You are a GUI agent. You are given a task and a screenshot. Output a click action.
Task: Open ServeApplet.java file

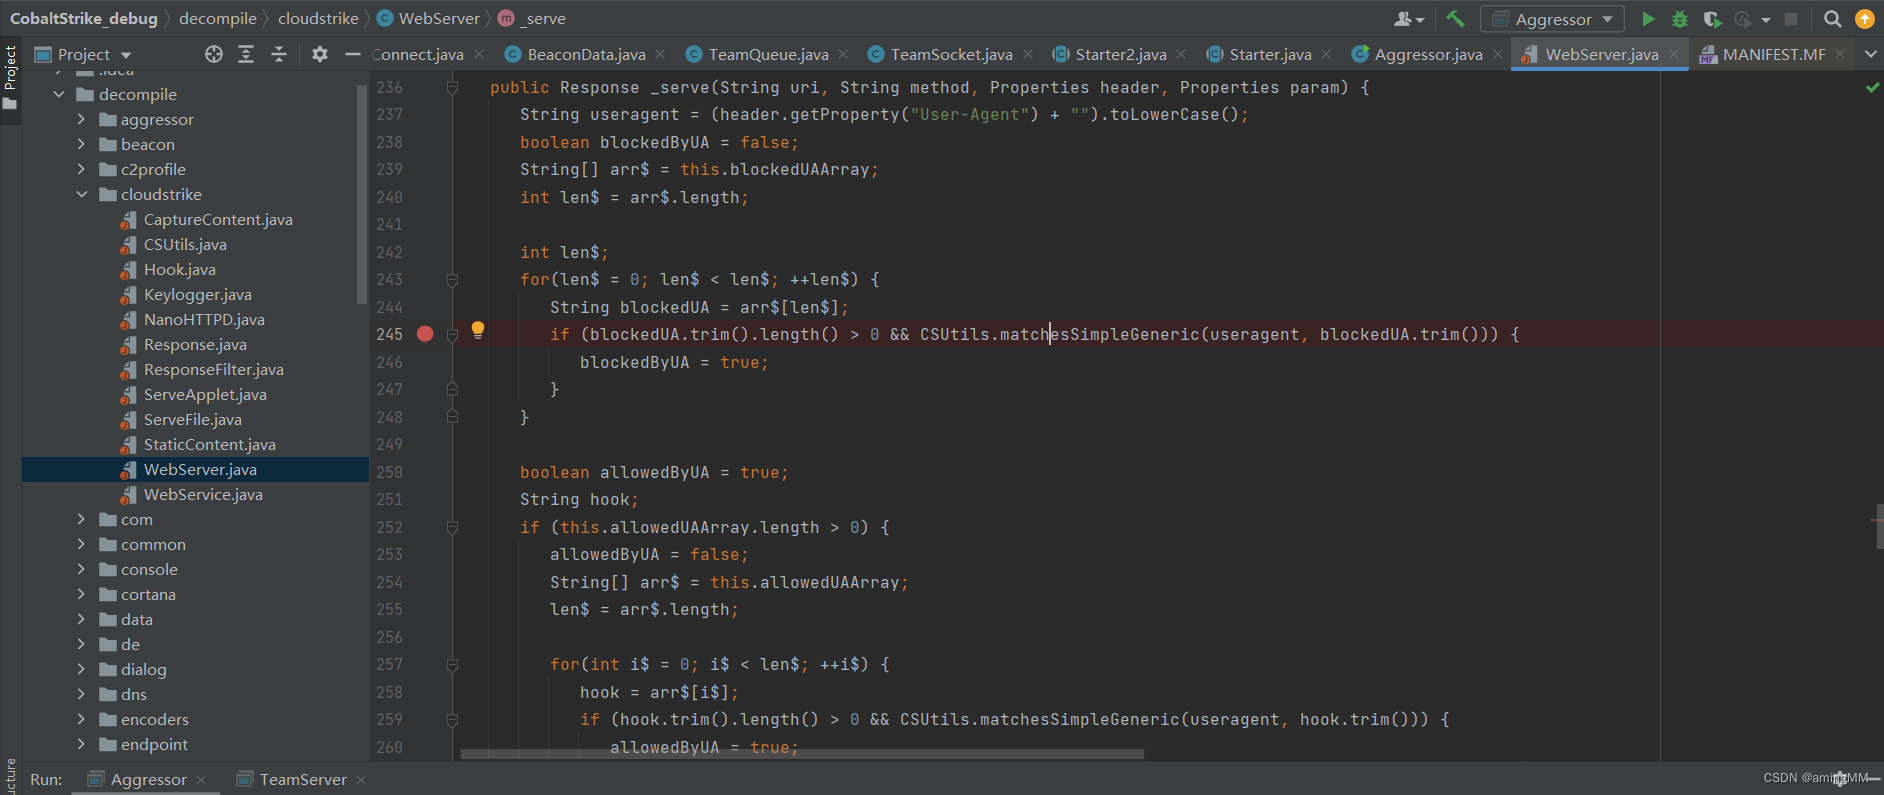[205, 394]
